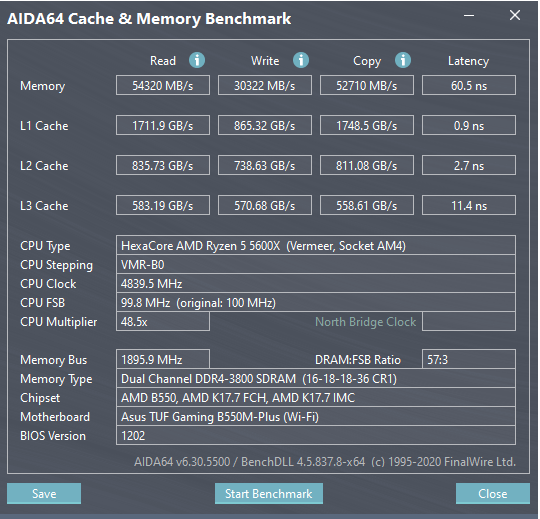Minimize the AIDA64 benchmark window
540x519 pixels.
pos(469,15)
